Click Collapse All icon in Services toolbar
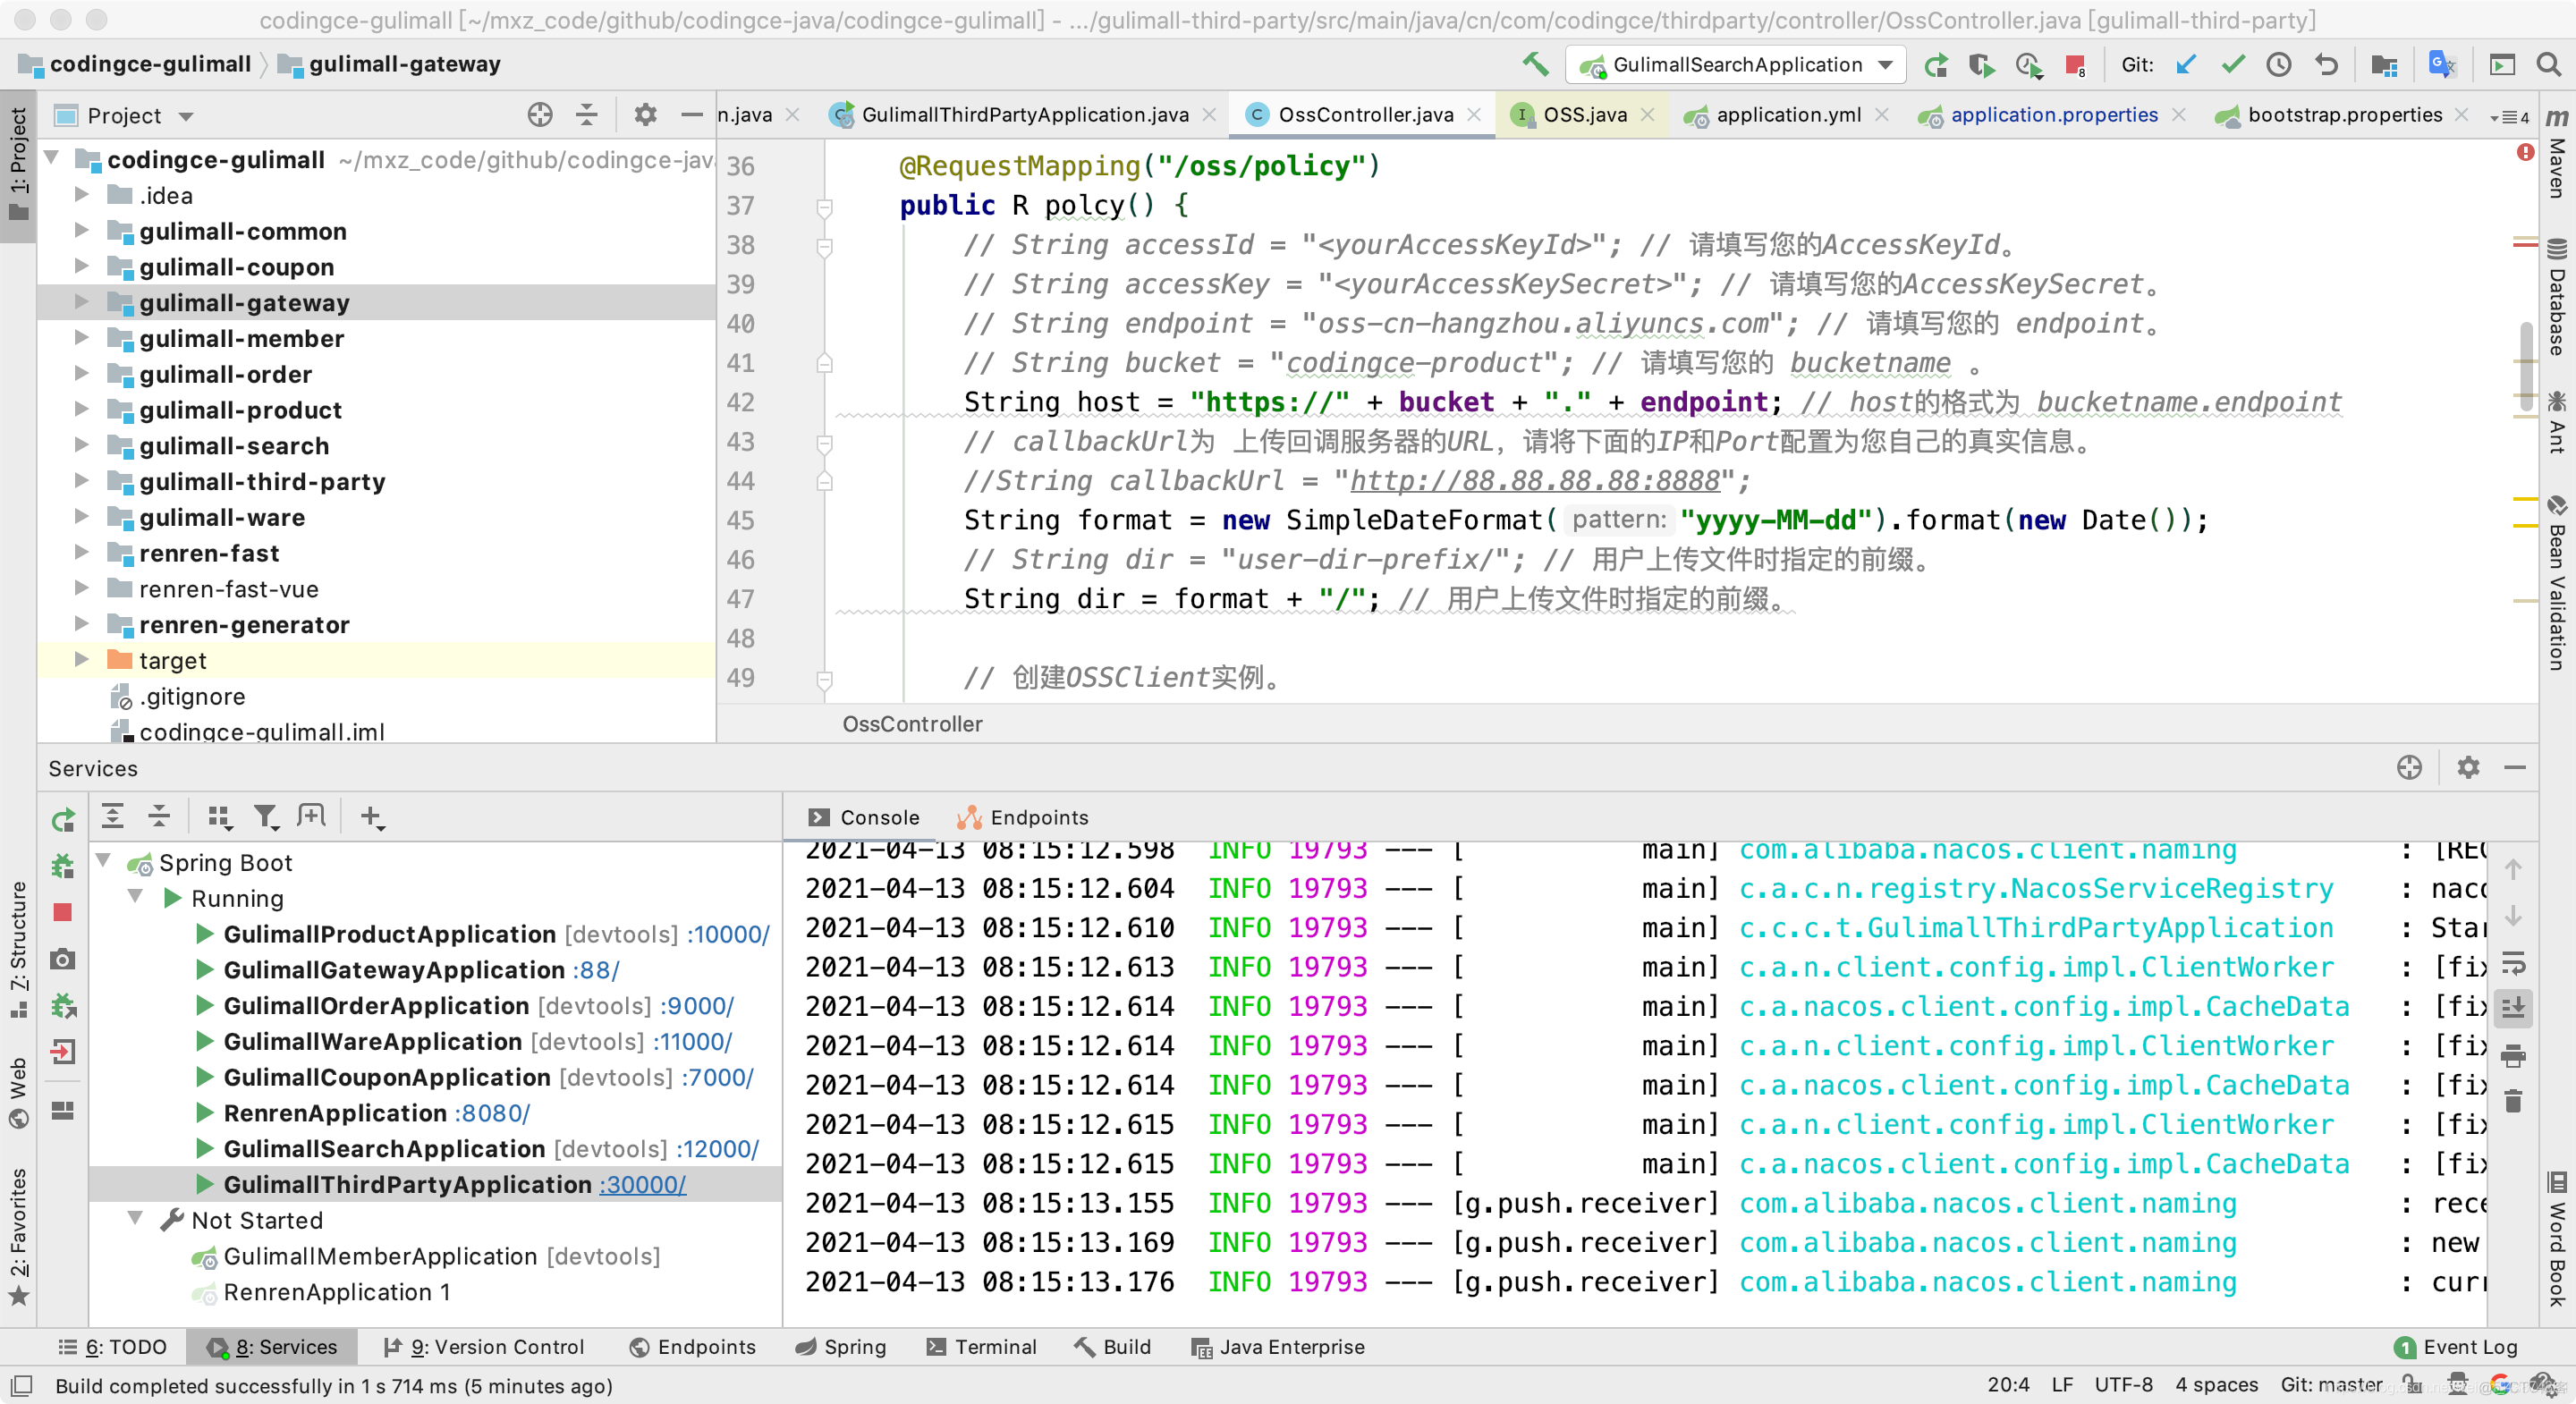Viewport: 2576px width, 1404px height. coord(159,817)
